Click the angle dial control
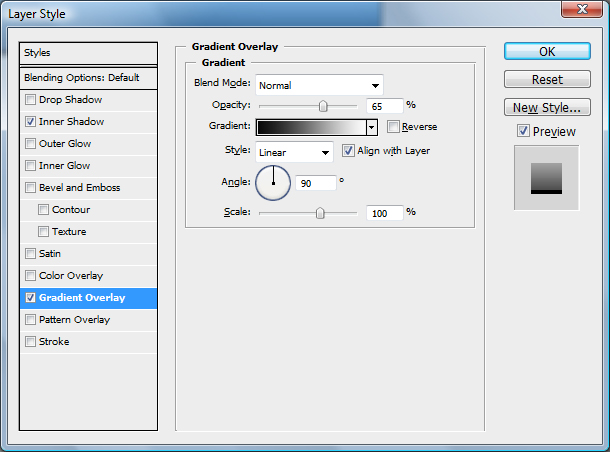This screenshot has width=610, height=452. click(x=273, y=183)
